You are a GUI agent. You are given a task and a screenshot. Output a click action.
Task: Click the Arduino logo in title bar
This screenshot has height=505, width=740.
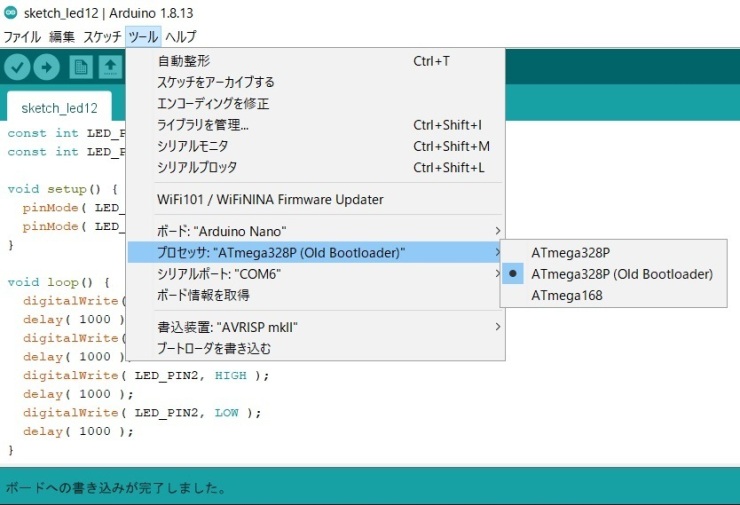[x=10, y=13]
